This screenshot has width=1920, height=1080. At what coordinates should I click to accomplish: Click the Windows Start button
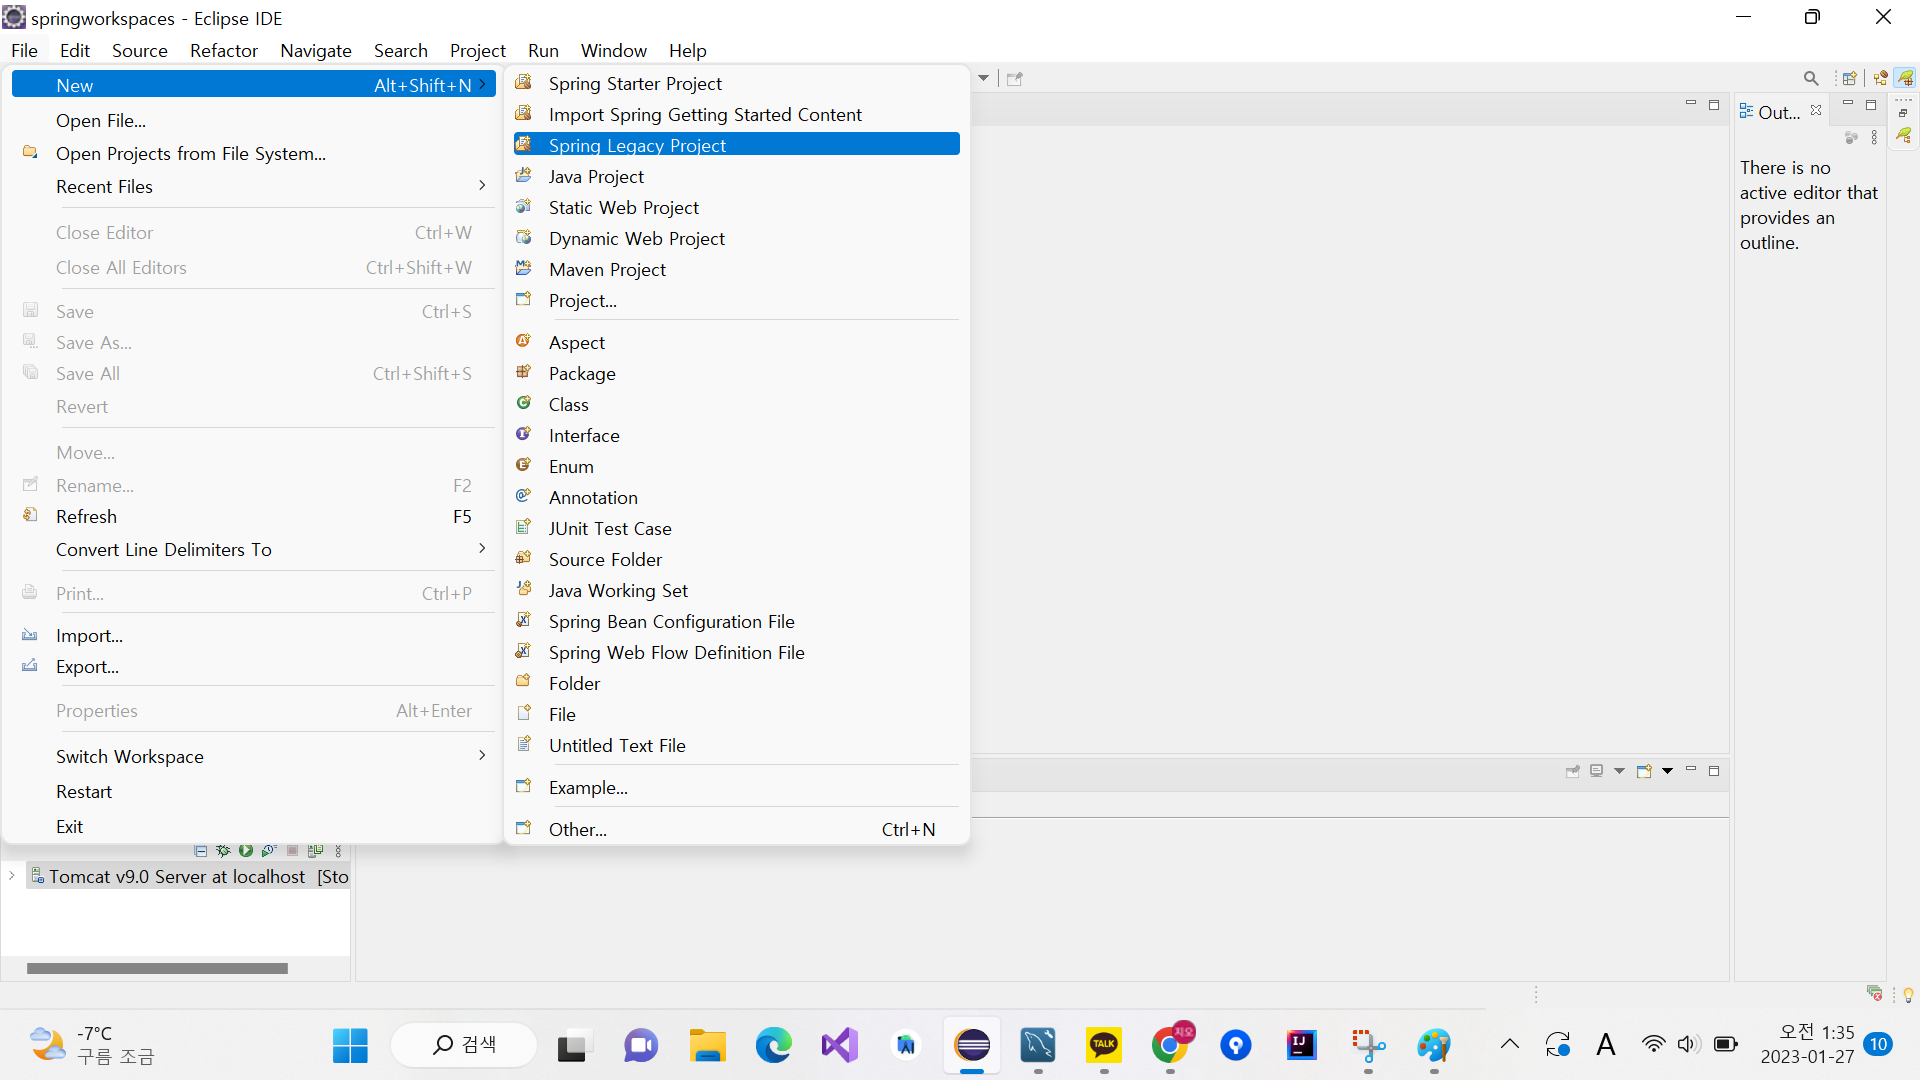[350, 1045]
